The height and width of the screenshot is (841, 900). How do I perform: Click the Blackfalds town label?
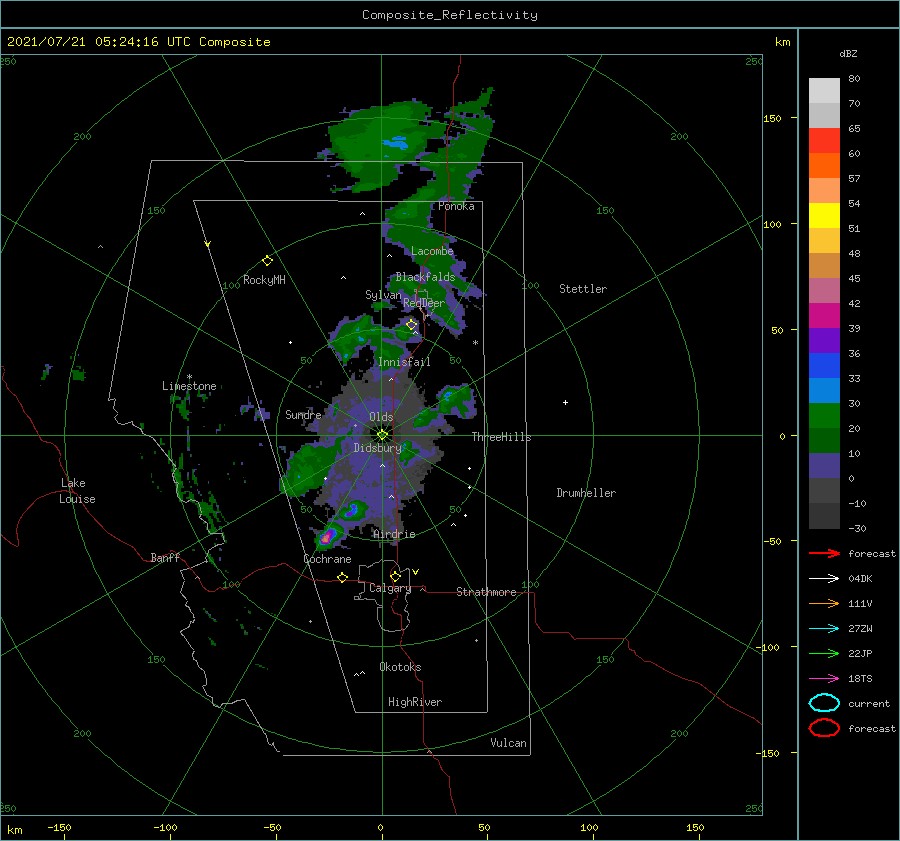click(x=425, y=277)
